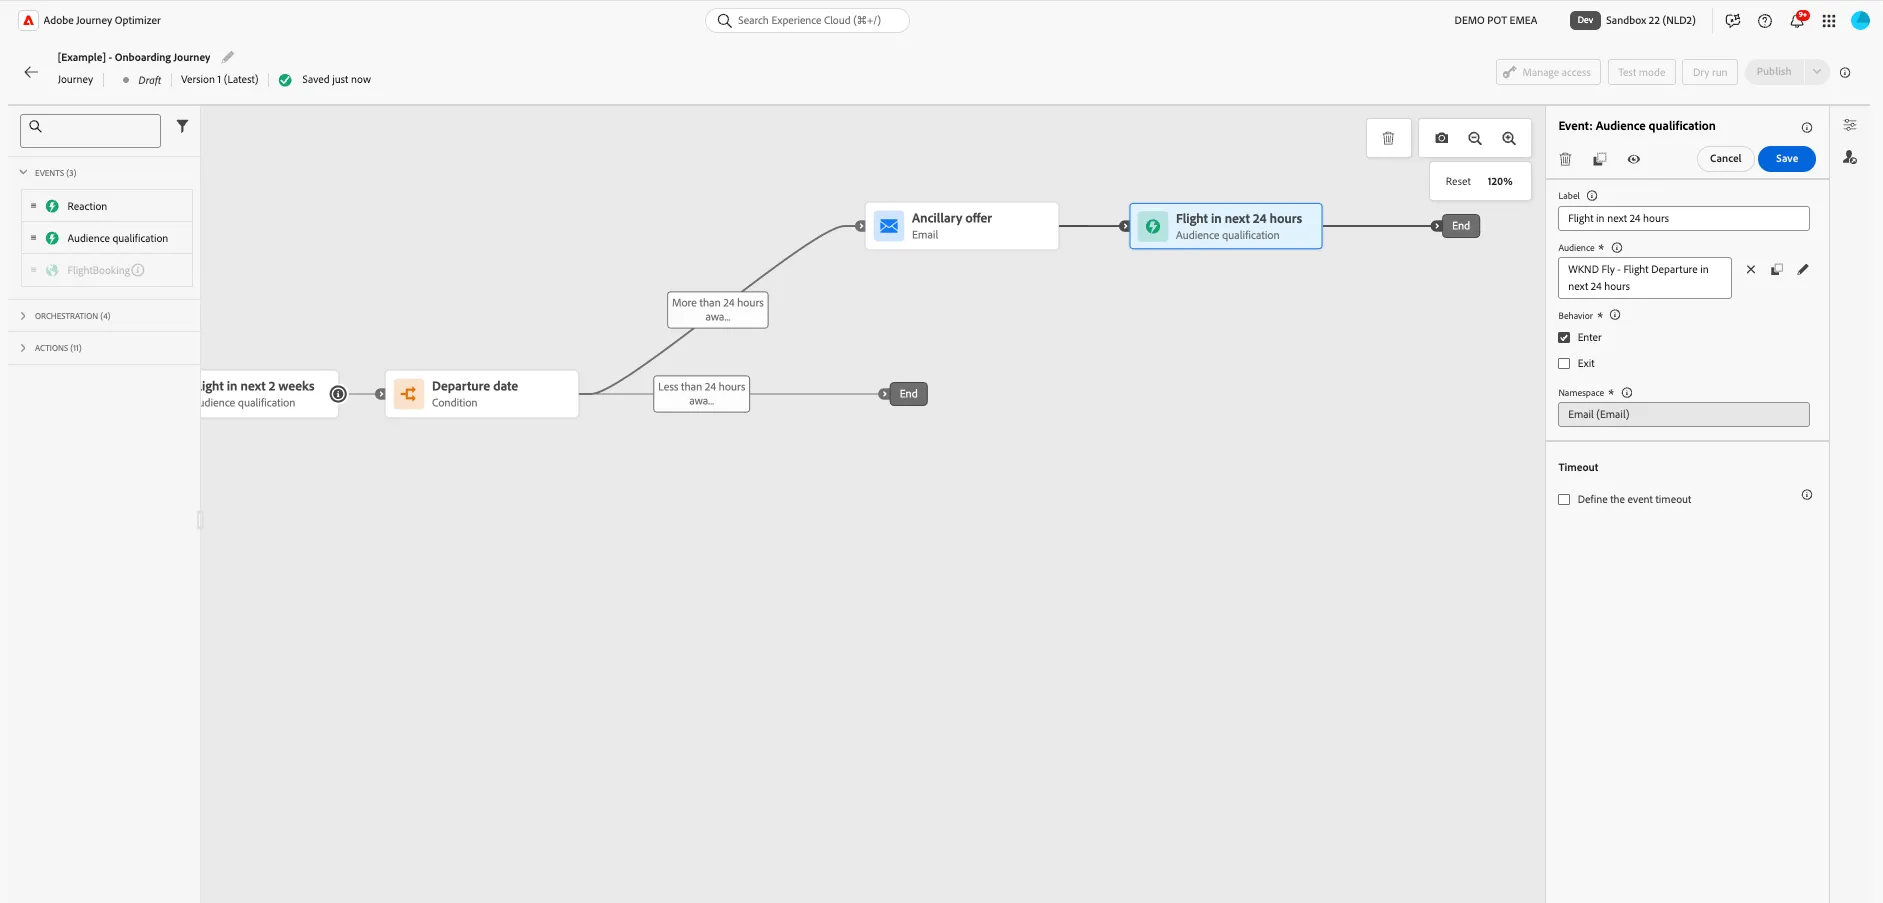Open the help question mark icon
The width and height of the screenshot is (1883, 903).
tap(1765, 21)
